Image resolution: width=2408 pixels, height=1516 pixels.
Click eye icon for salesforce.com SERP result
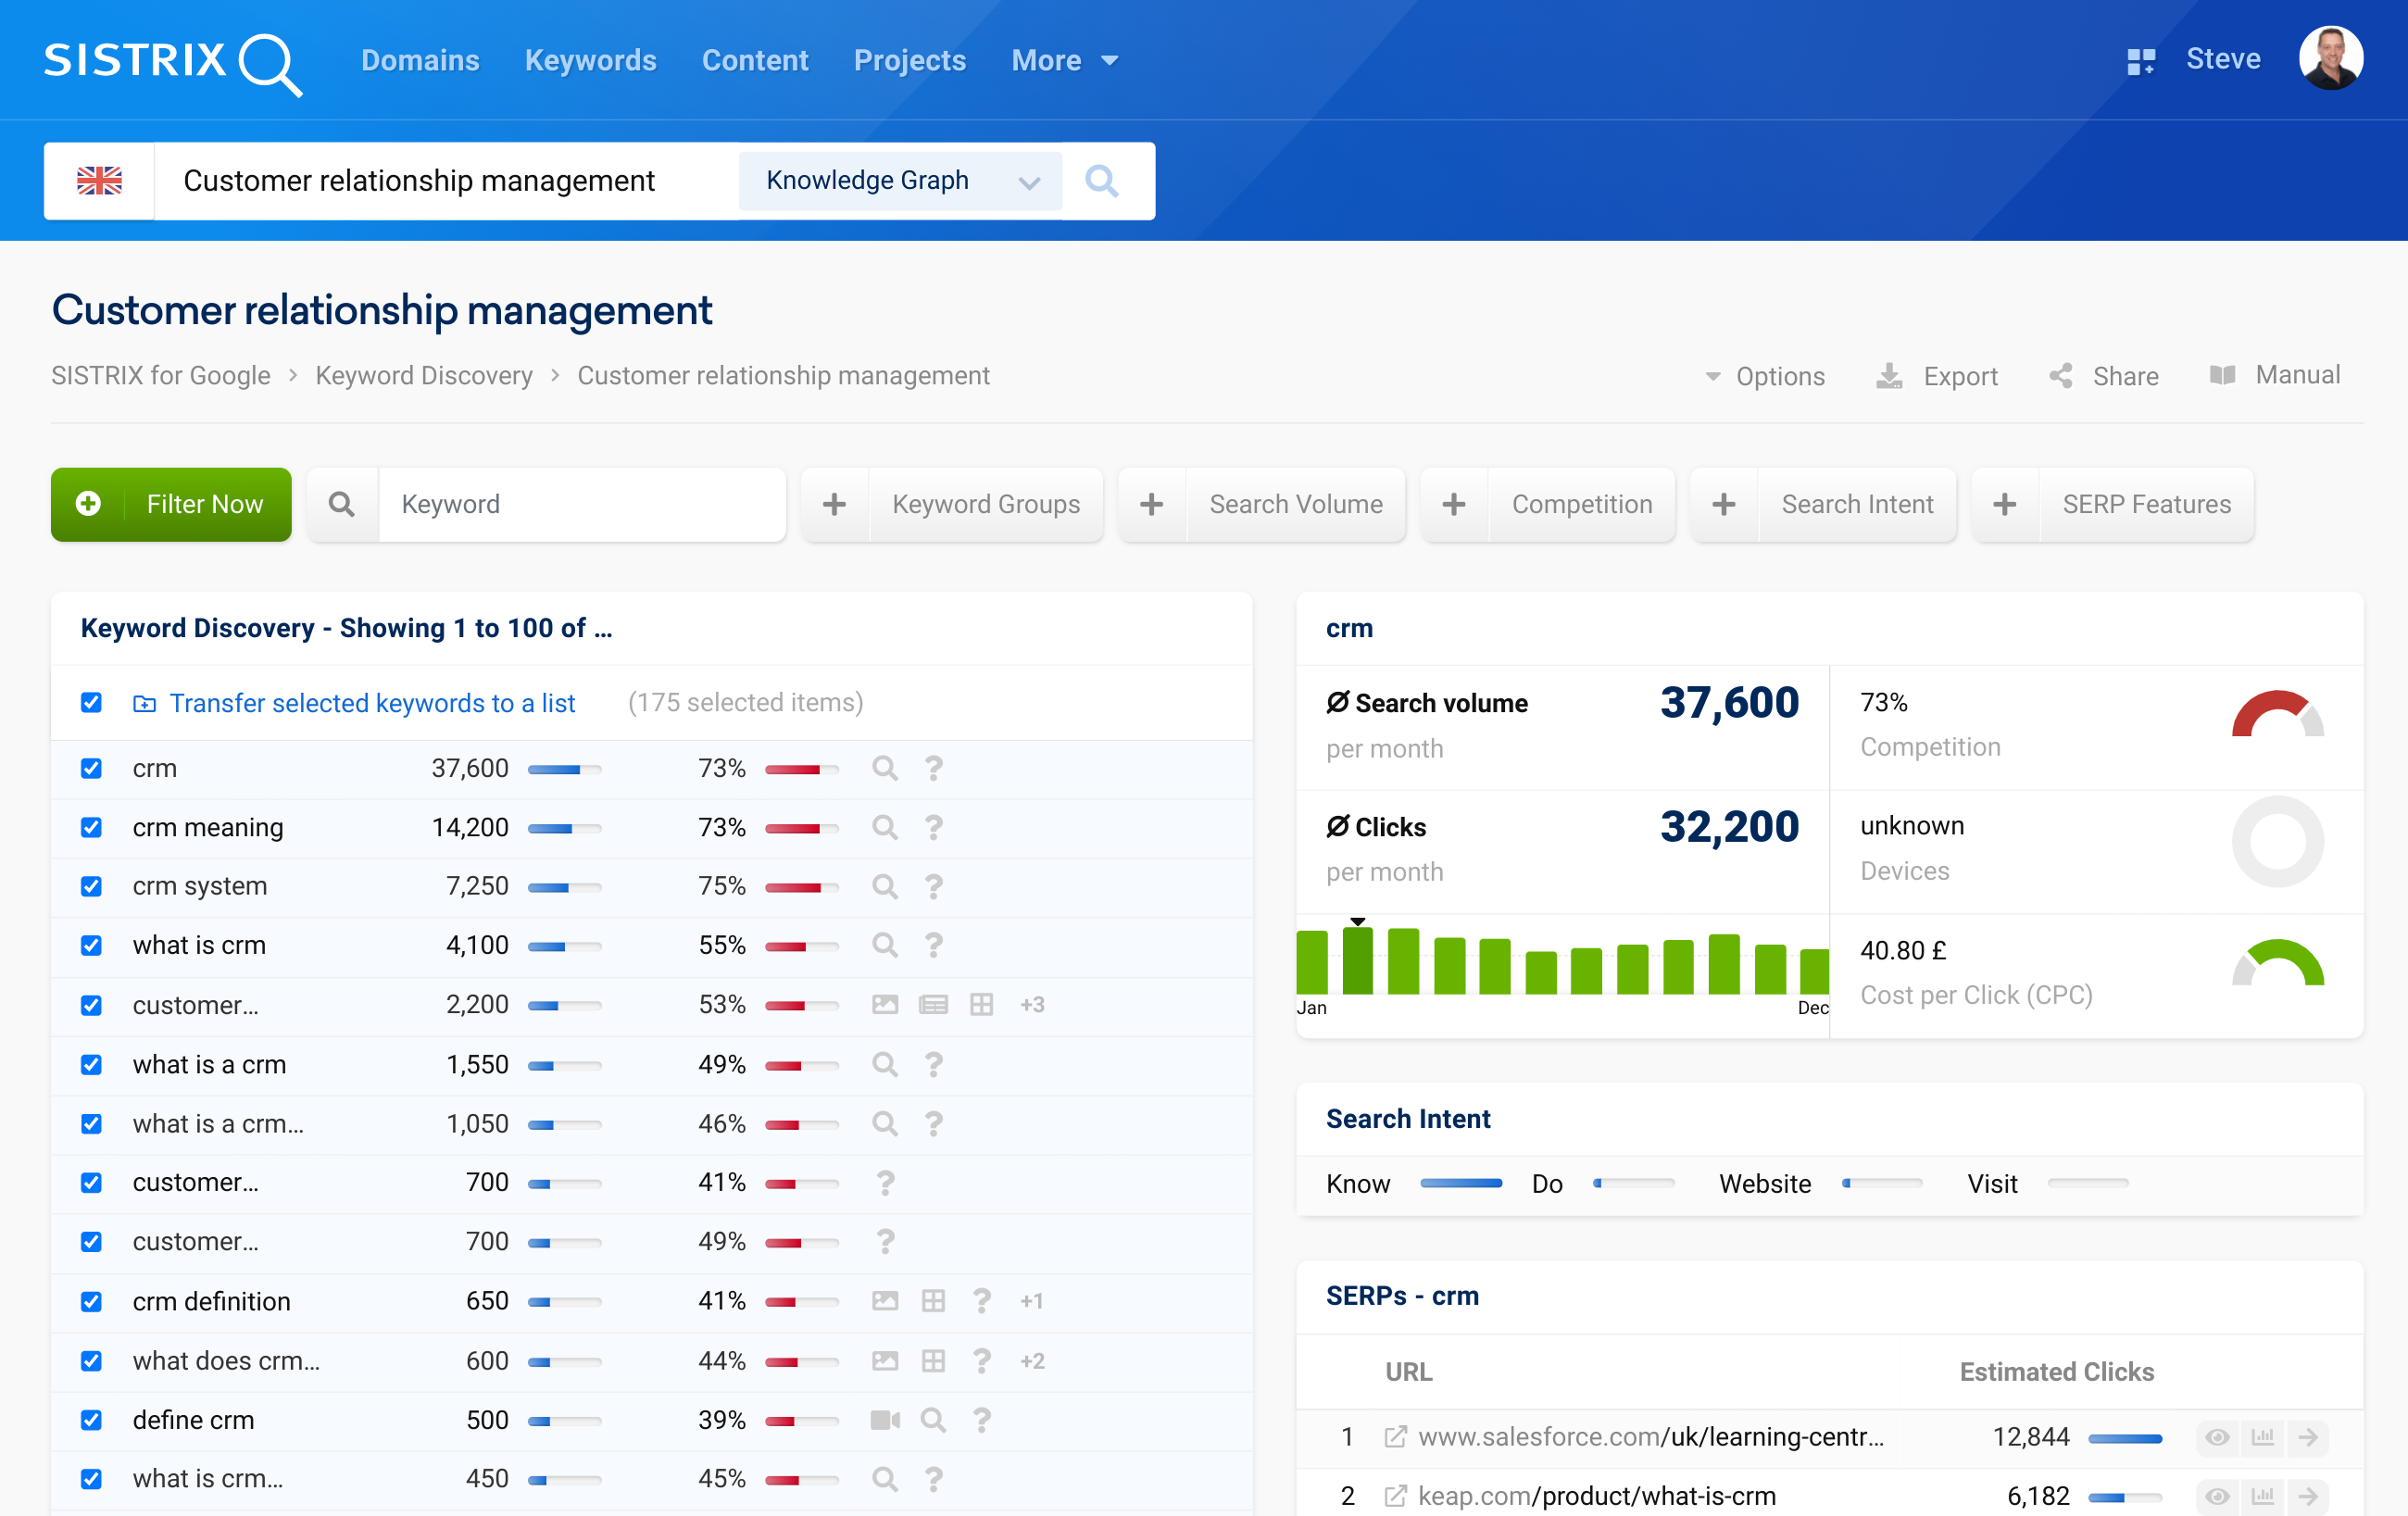click(x=2217, y=1437)
